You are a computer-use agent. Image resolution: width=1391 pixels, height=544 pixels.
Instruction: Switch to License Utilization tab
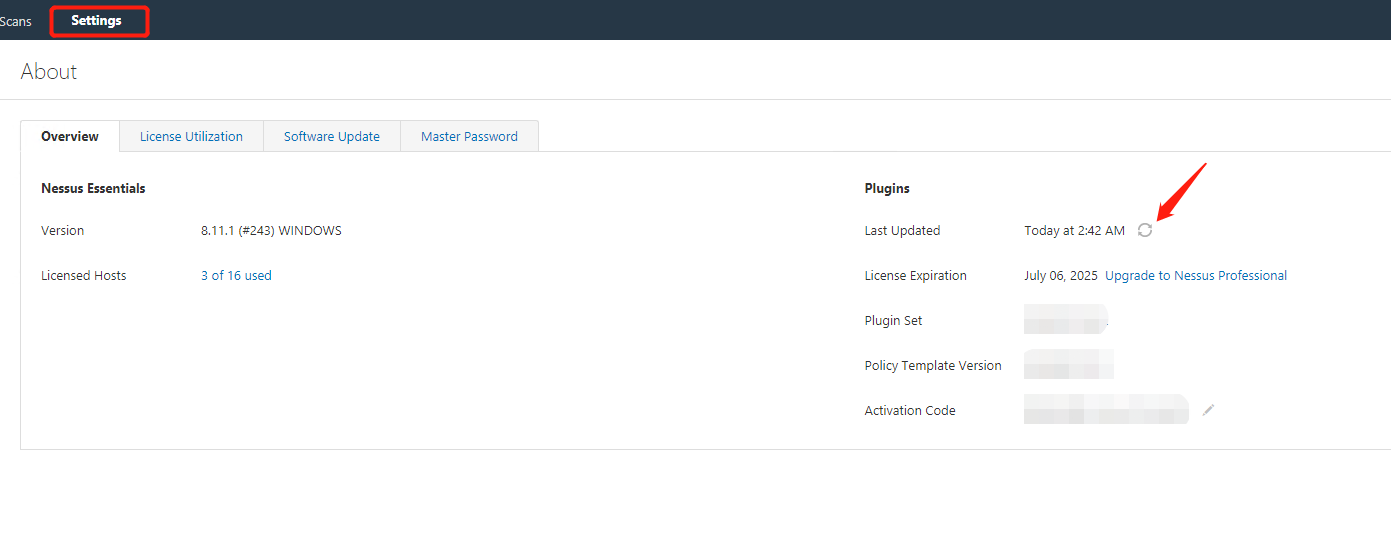[191, 136]
